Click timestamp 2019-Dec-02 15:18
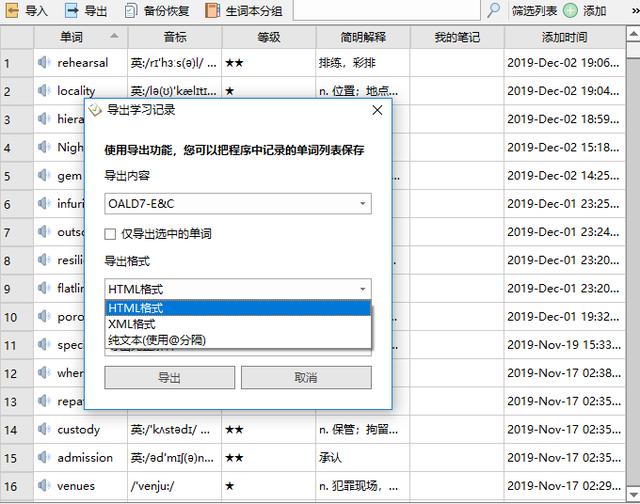The height and width of the screenshot is (504, 640). (x=563, y=147)
